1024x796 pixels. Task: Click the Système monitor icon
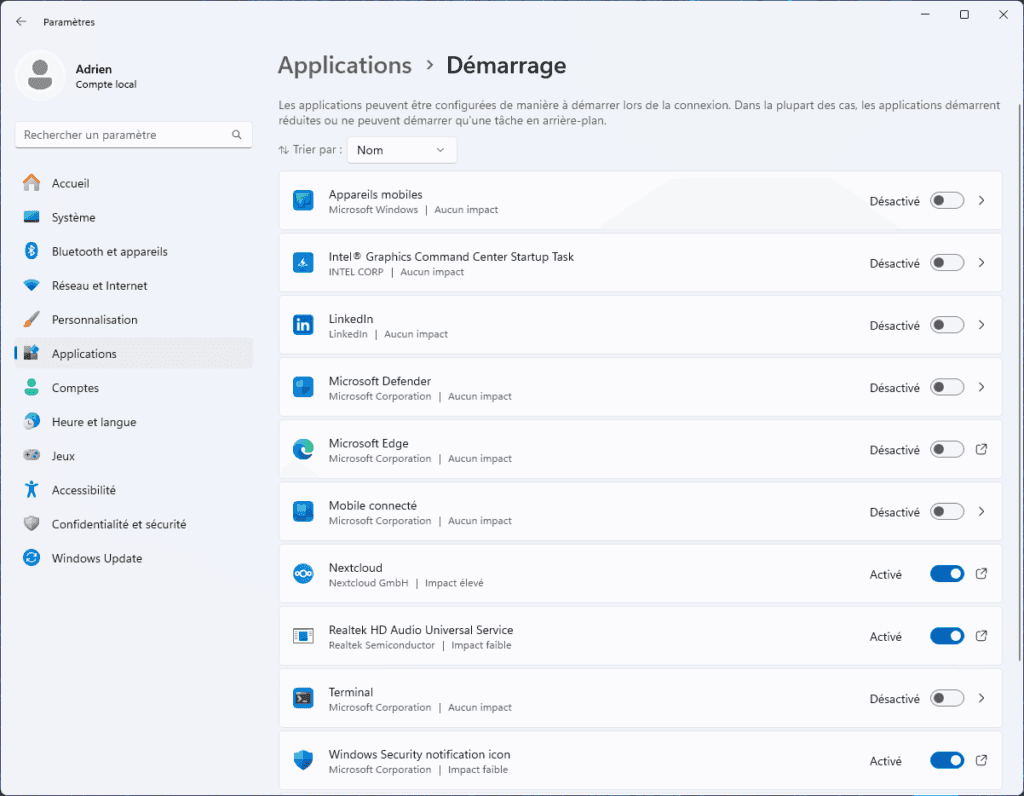(x=31, y=217)
